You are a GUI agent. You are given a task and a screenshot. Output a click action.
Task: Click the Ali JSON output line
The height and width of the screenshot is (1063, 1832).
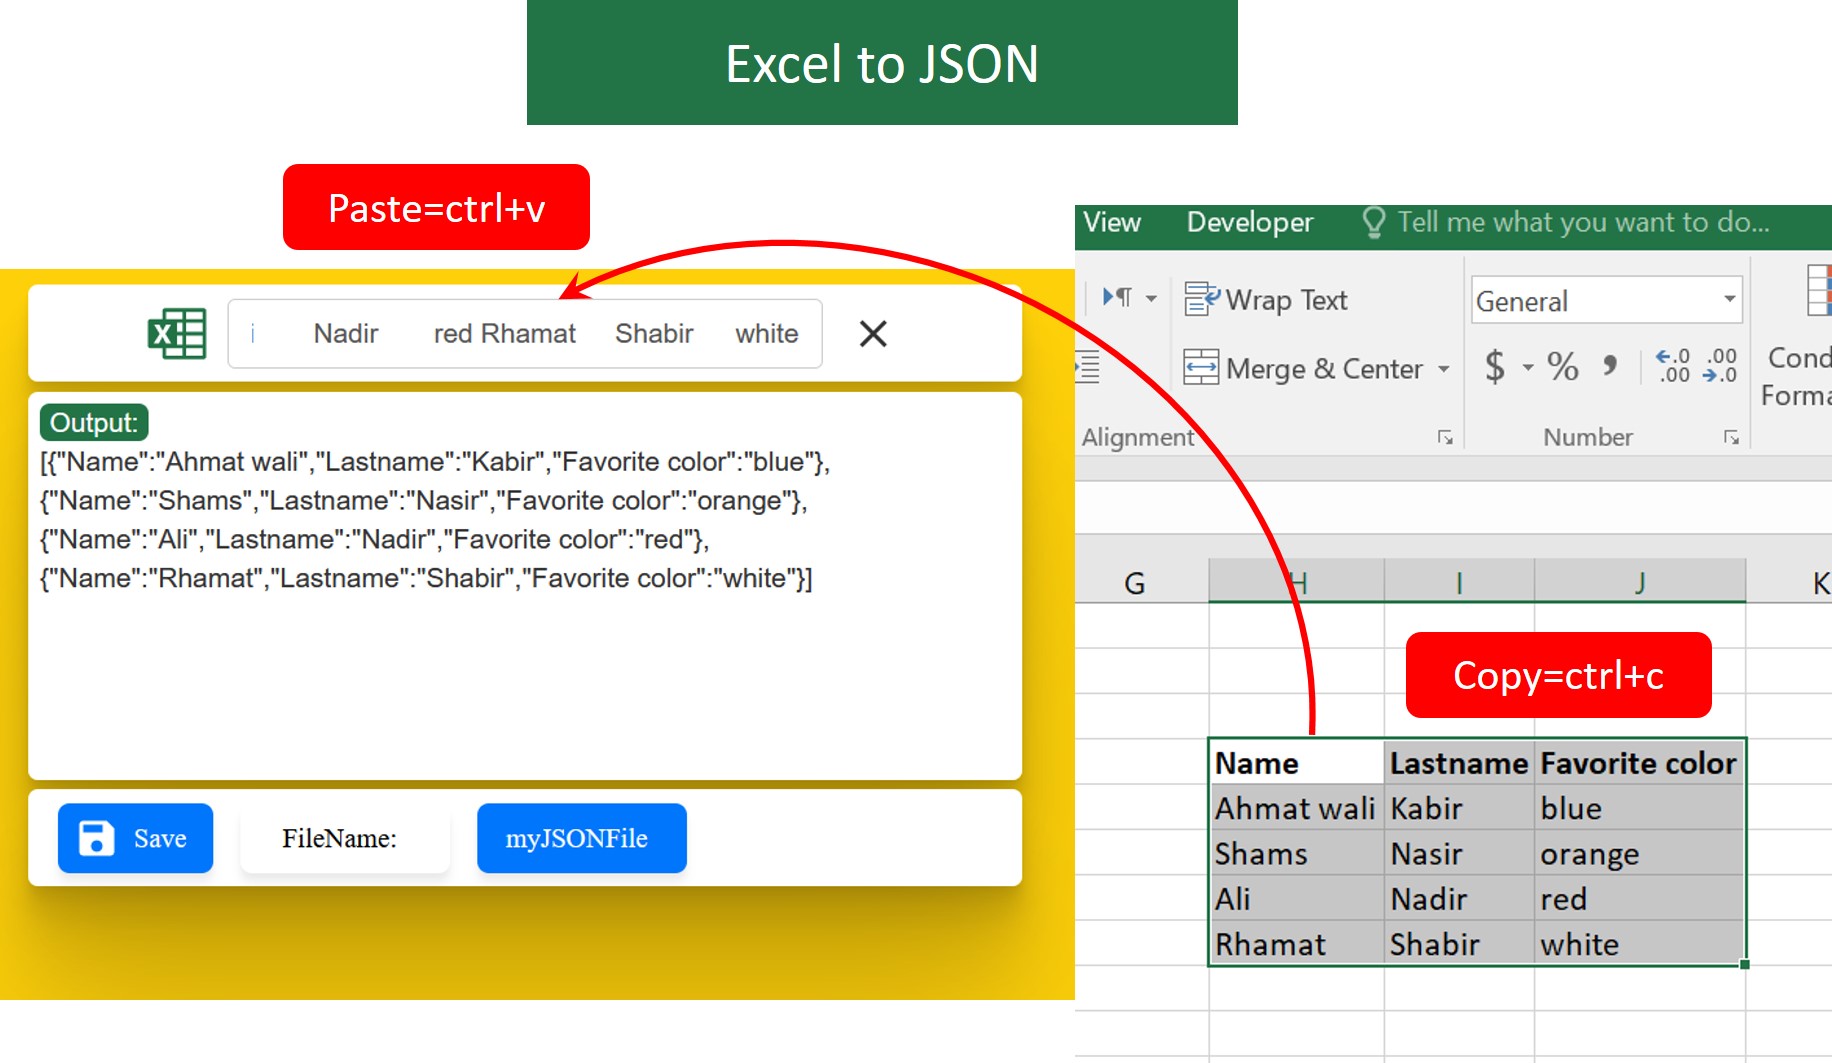tap(374, 539)
